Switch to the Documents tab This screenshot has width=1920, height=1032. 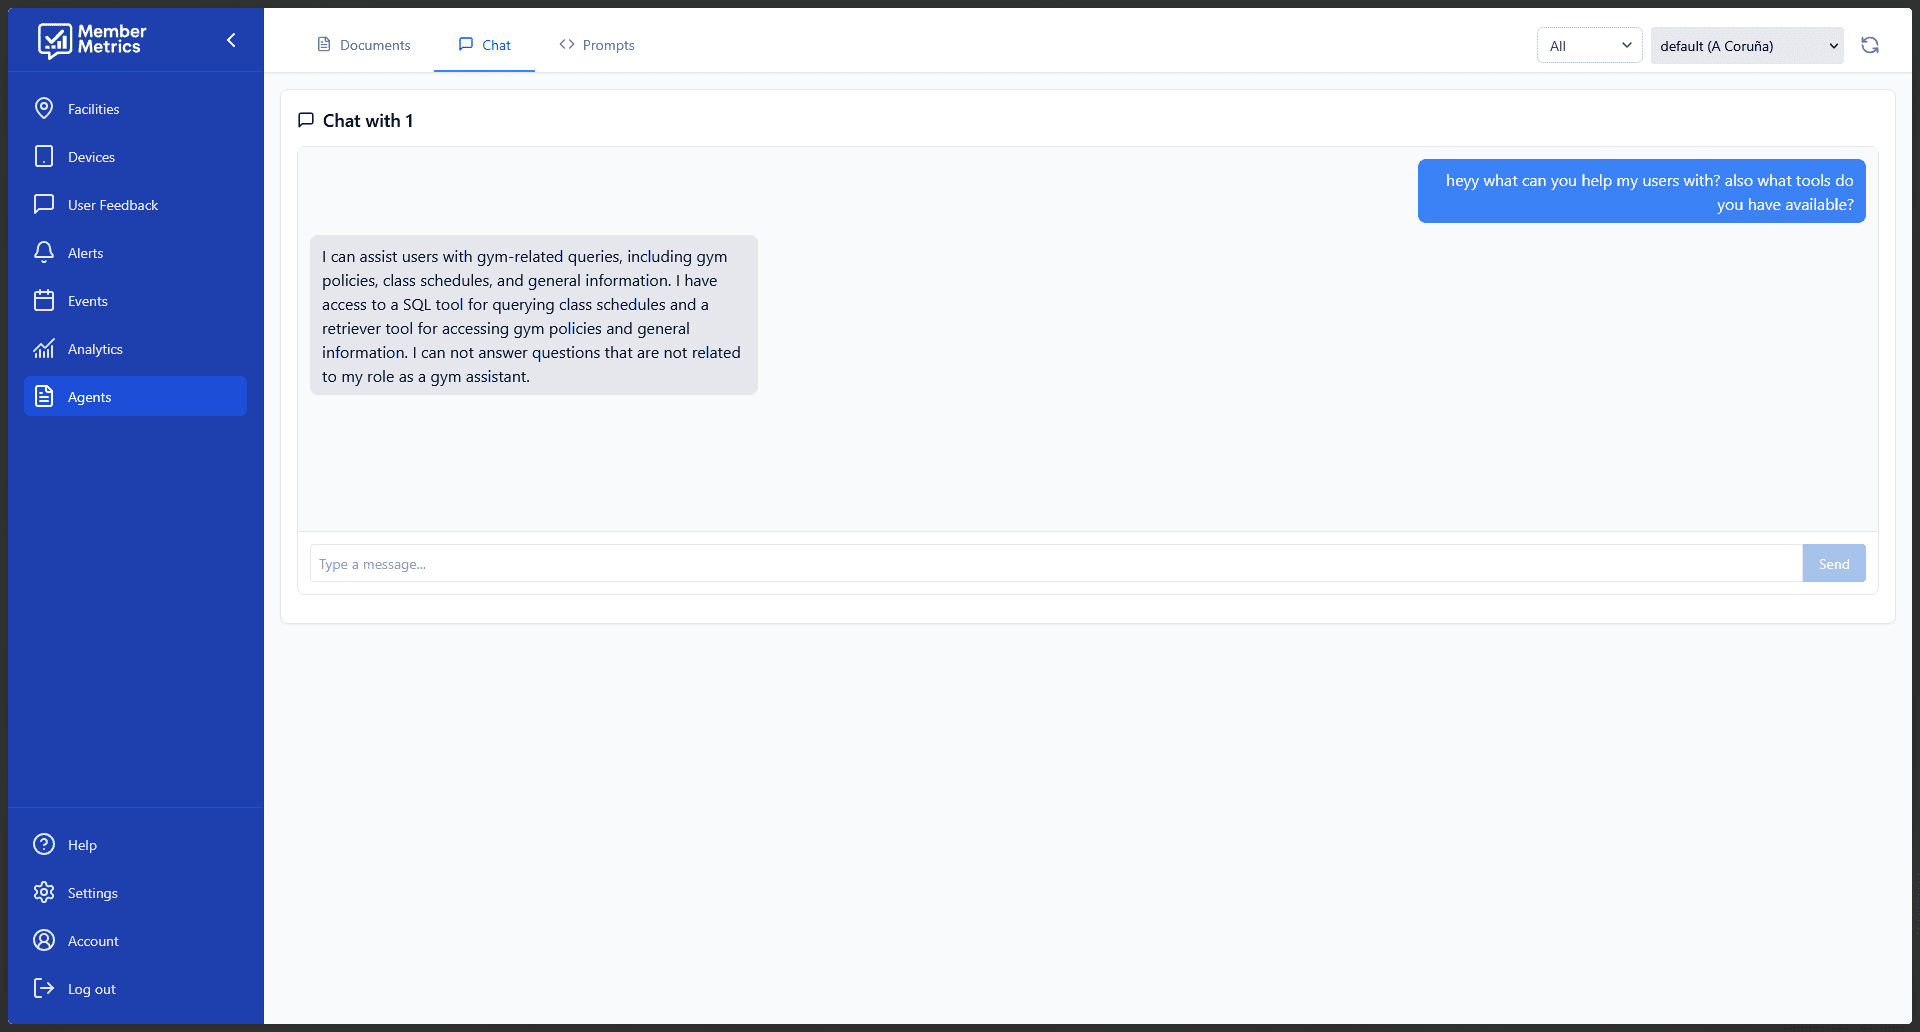(364, 45)
